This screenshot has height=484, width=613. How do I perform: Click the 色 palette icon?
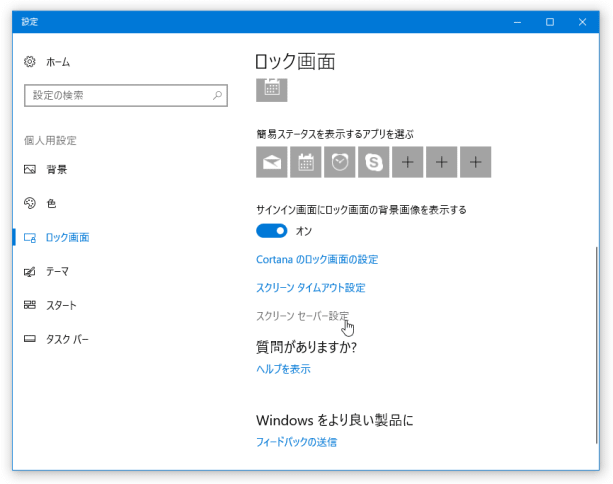click(x=30, y=203)
